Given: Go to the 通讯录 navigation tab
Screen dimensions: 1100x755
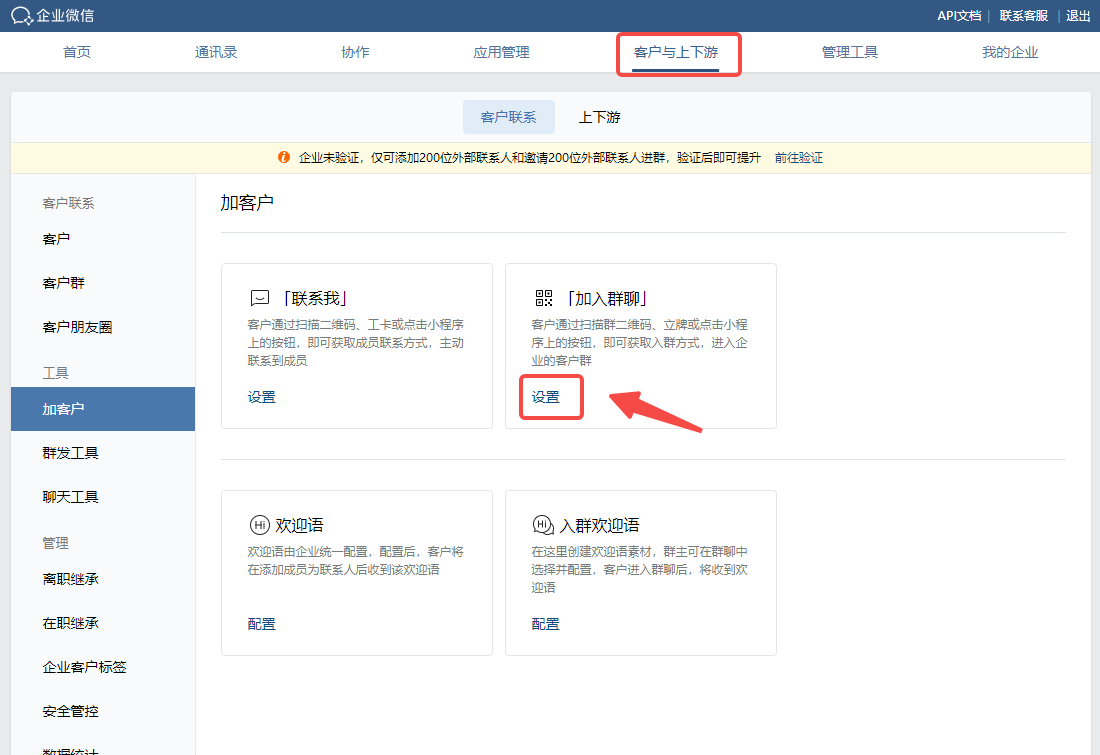Looking at the screenshot, I should (216, 52).
